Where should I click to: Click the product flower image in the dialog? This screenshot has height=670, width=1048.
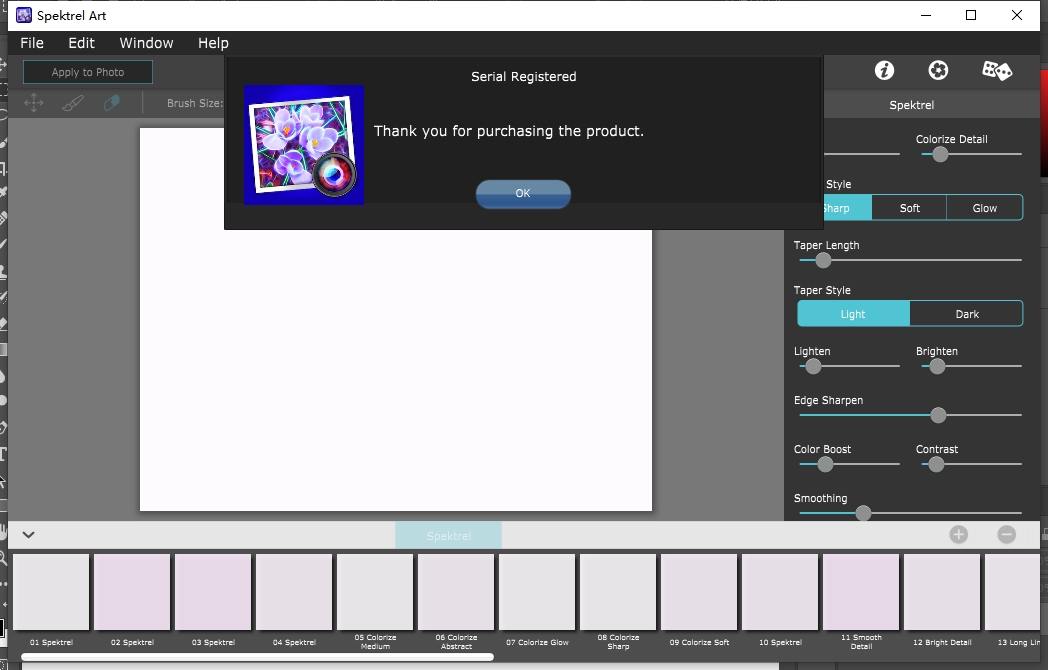tap(304, 145)
